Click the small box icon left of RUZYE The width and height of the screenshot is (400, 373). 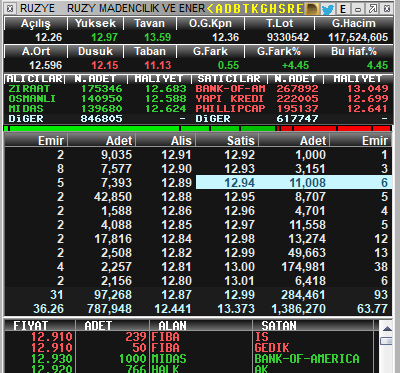tap(10, 9)
